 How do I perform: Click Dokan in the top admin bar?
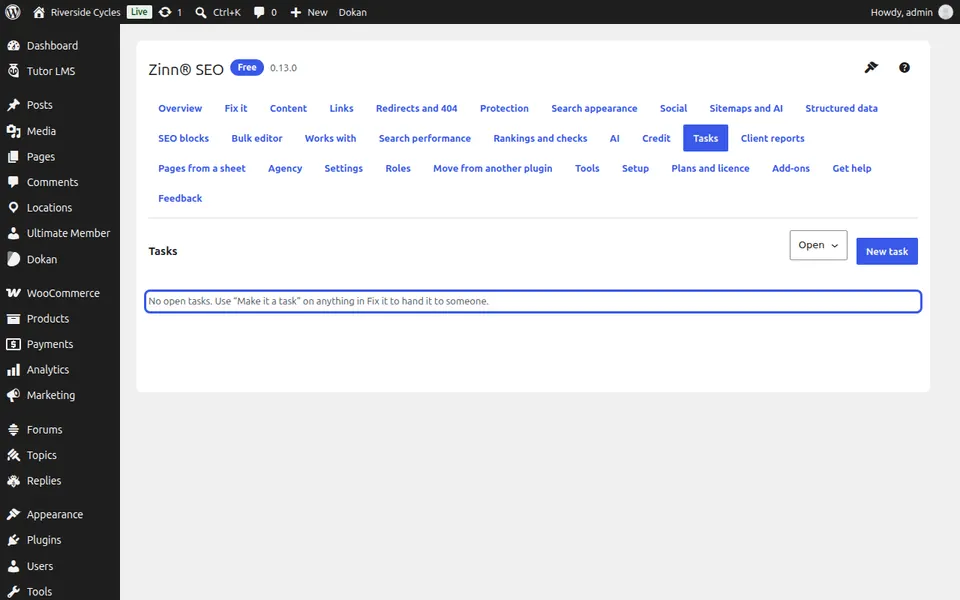(x=353, y=12)
